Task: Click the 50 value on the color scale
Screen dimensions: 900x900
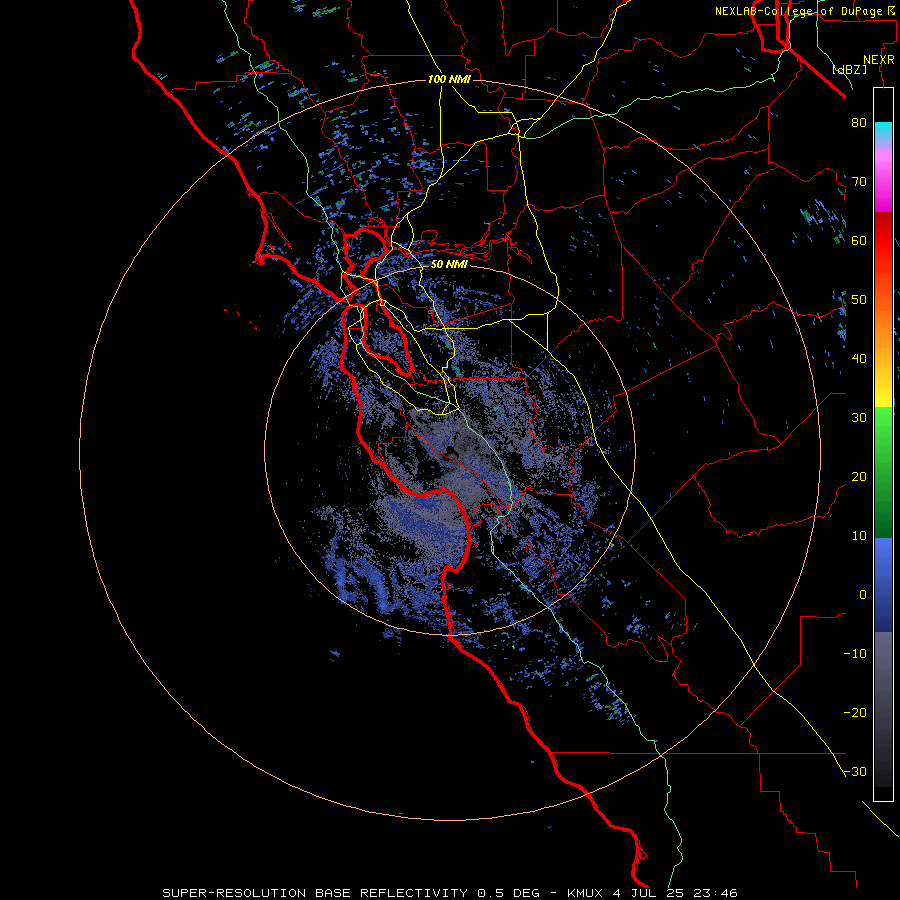Action: (x=859, y=300)
